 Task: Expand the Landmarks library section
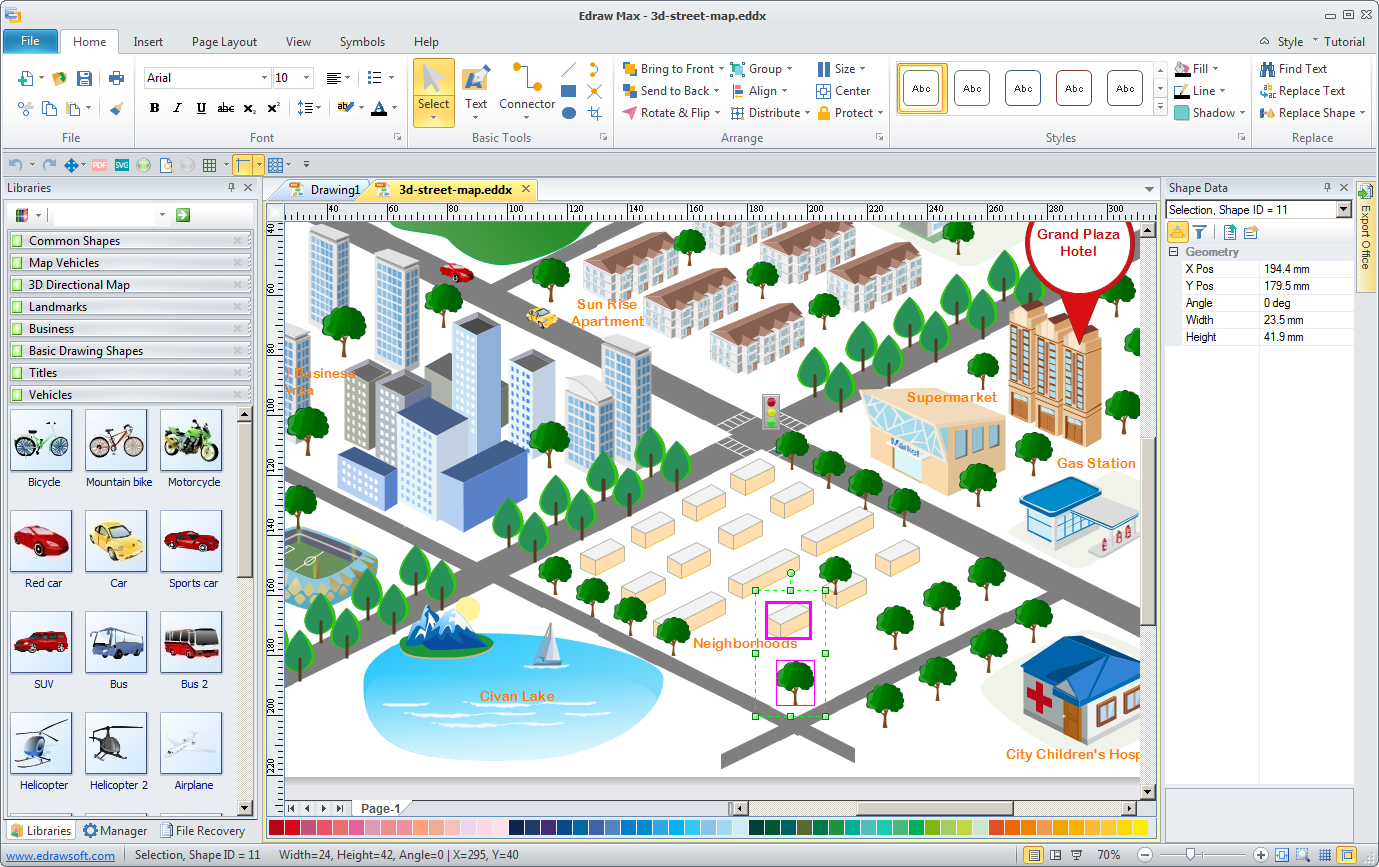(x=58, y=307)
